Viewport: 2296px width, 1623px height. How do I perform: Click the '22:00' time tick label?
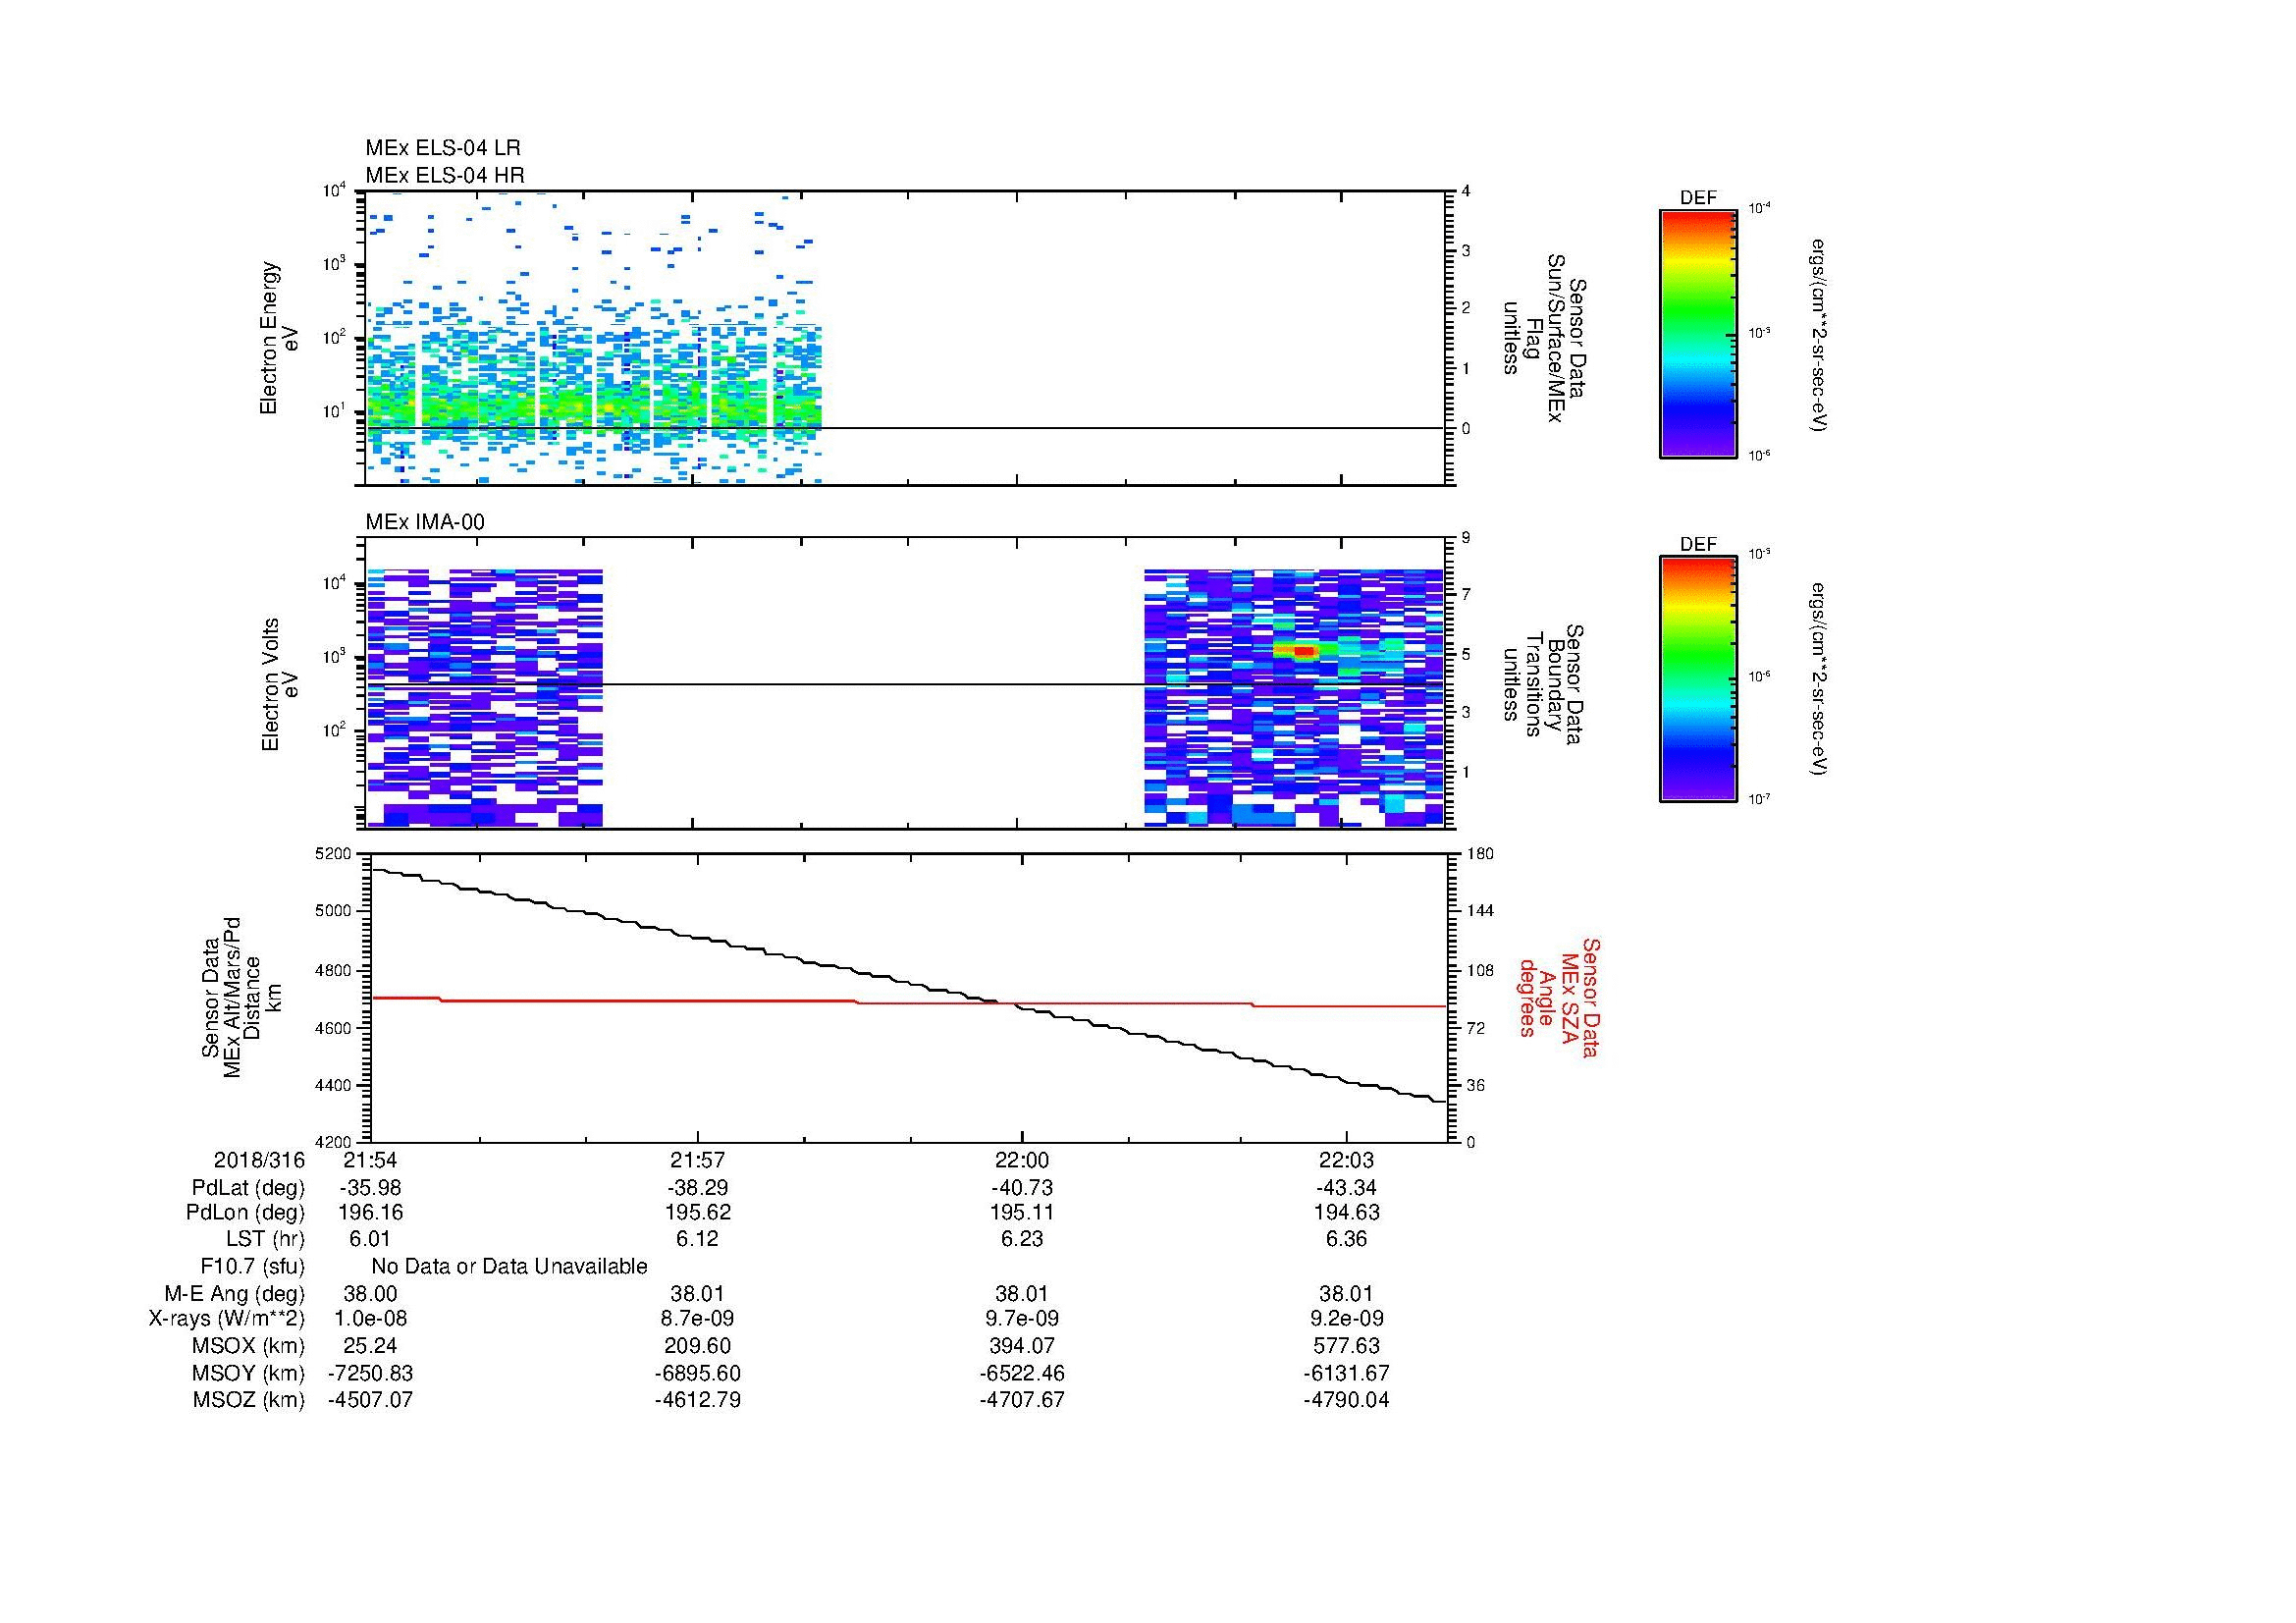(1022, 1161)
